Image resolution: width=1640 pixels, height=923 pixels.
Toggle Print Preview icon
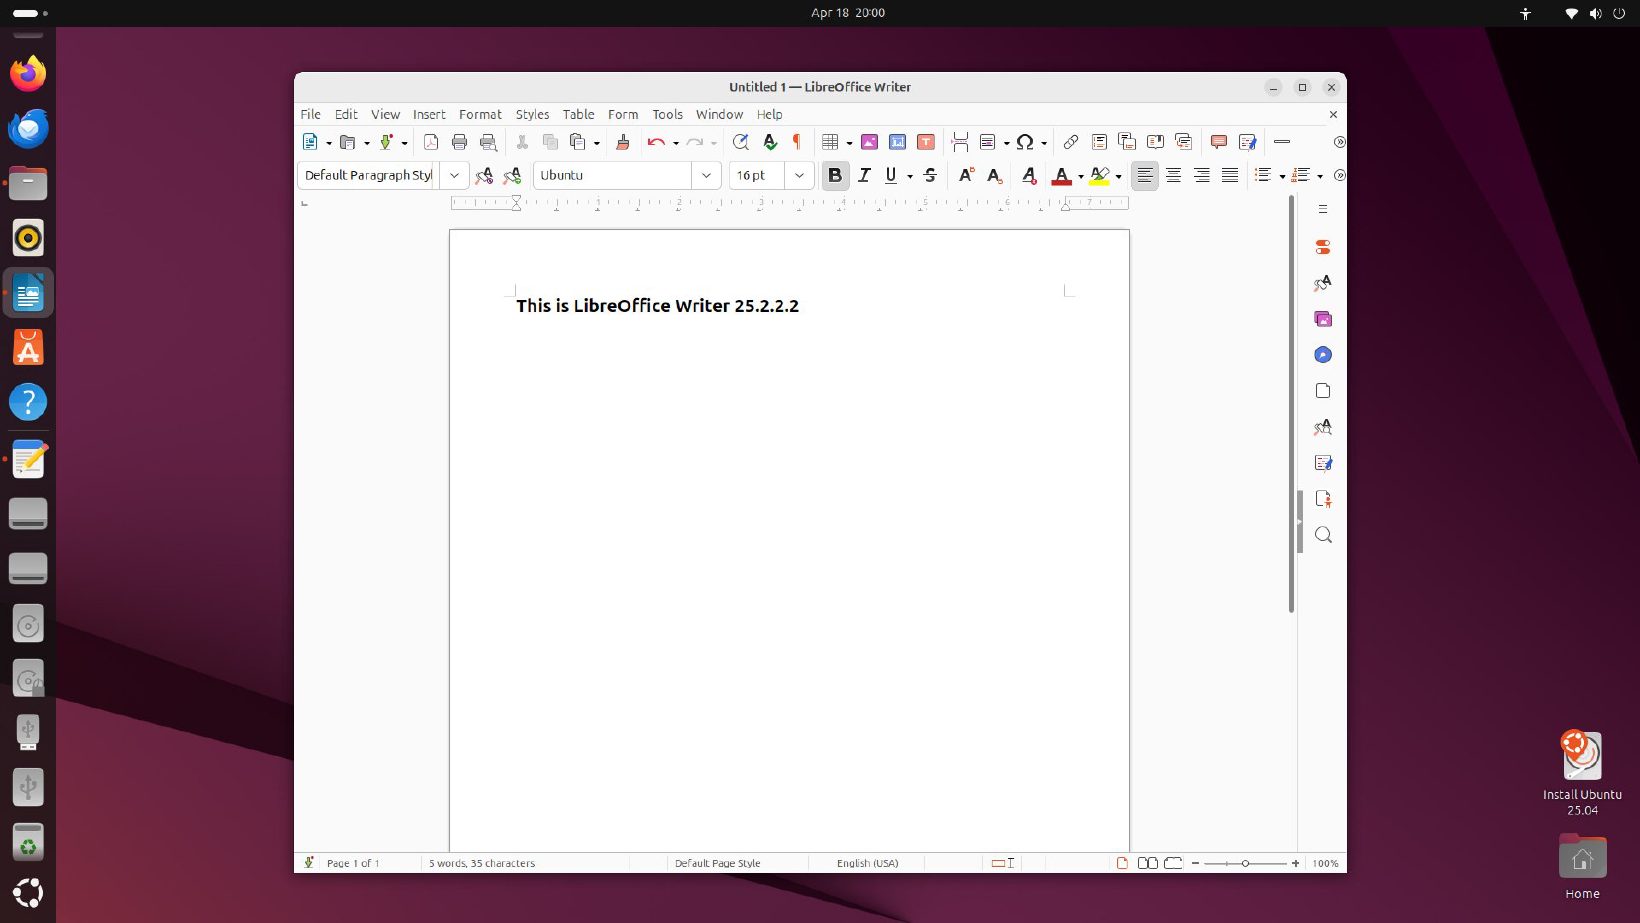coord(488,142)
